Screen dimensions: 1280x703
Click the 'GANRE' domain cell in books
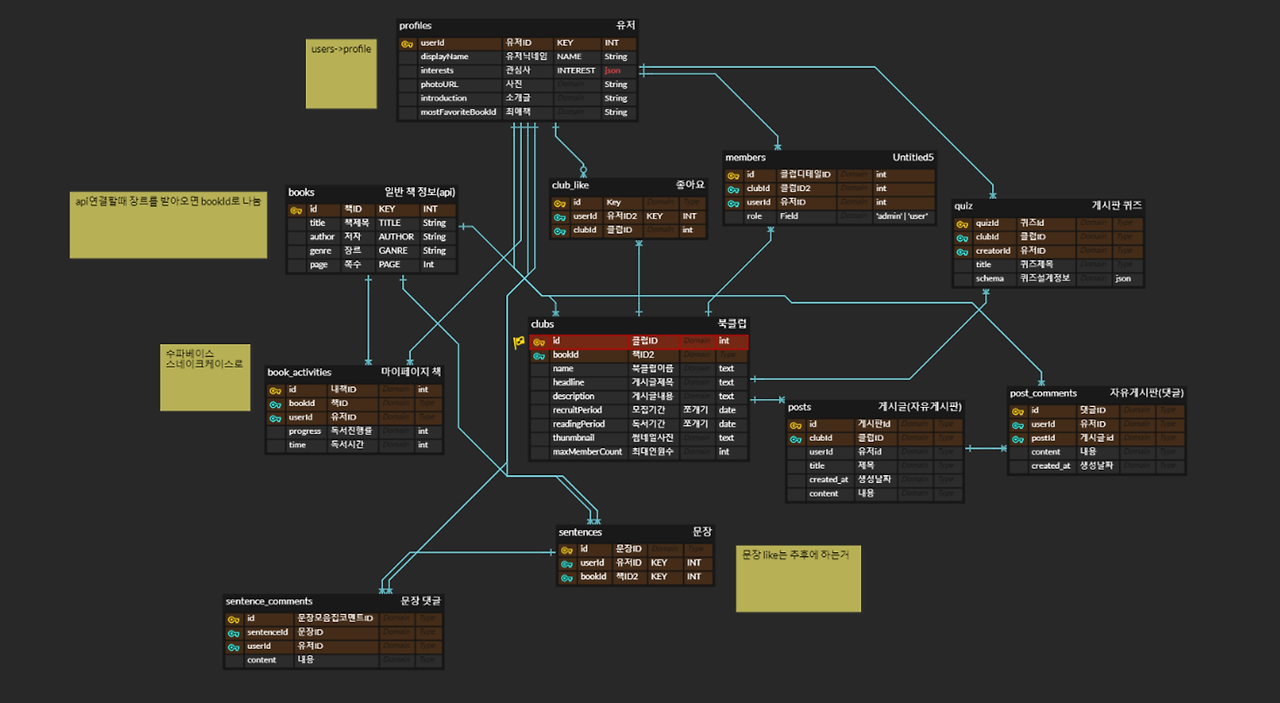pyautogui.click(x=397, y=251)
